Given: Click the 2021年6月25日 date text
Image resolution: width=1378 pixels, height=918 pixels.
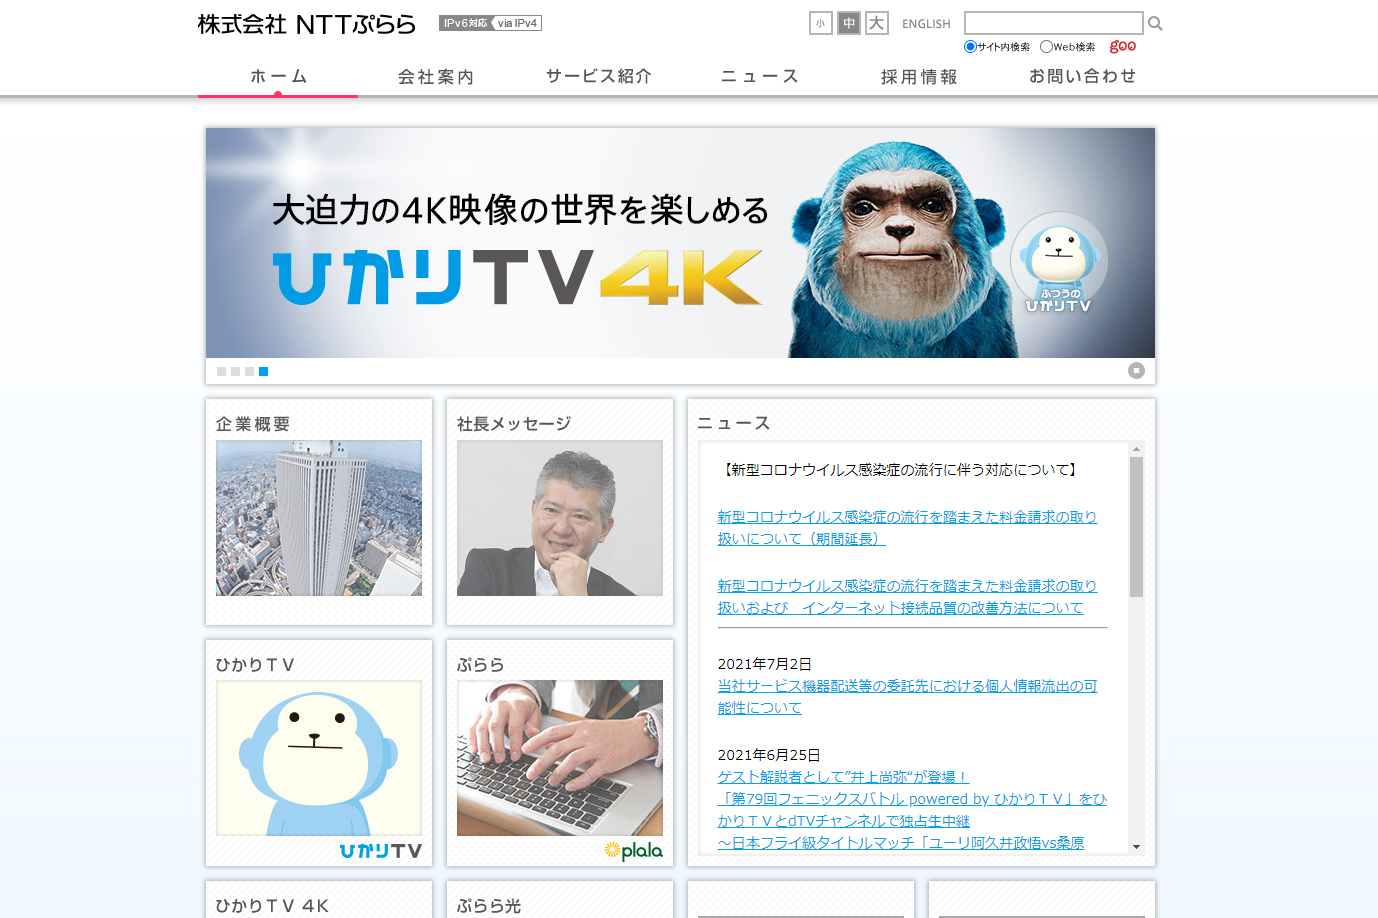Looking at the screenshot, I should pyautogui.click(x=769, y=755).
